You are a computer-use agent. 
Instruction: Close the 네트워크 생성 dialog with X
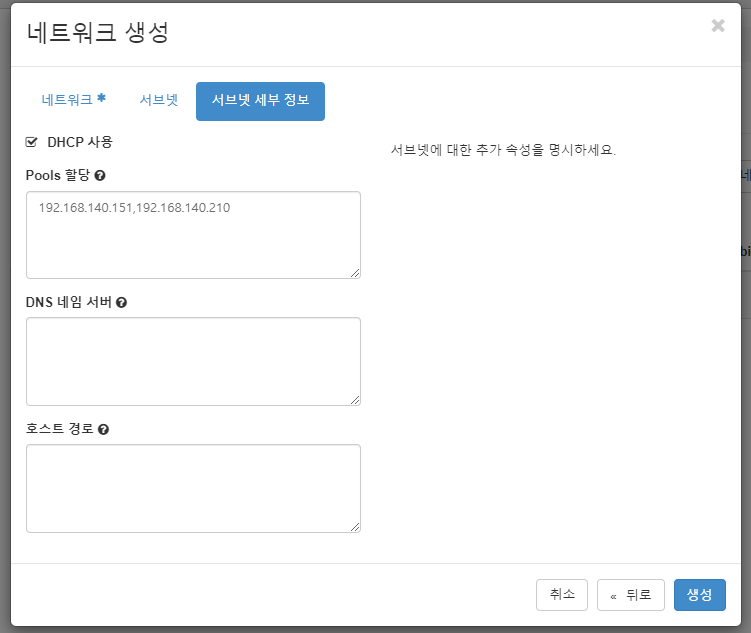tap(717, 25)
